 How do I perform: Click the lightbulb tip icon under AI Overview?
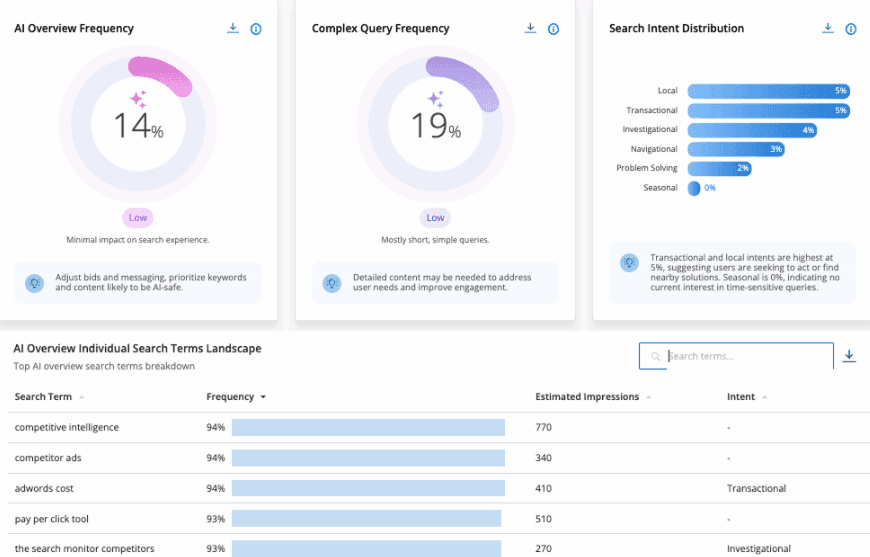click(x=34, y=283)
